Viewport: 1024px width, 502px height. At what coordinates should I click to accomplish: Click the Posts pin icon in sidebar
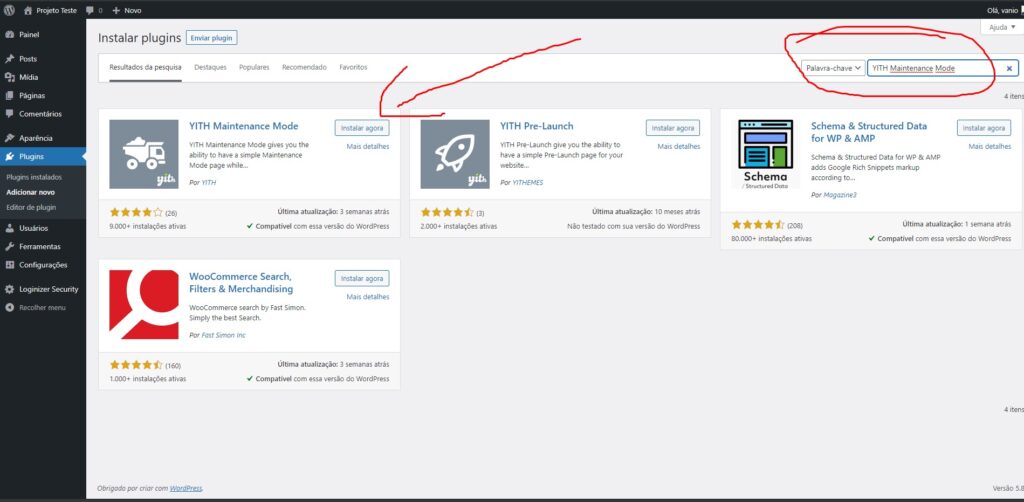click(10, 59)
